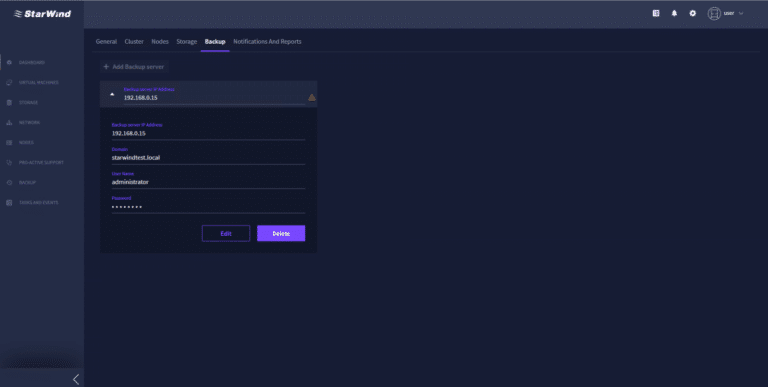The height and width of the screenshot is (387, 768).
Task: Go to Network in the sidebar
Action: [29, 122]
